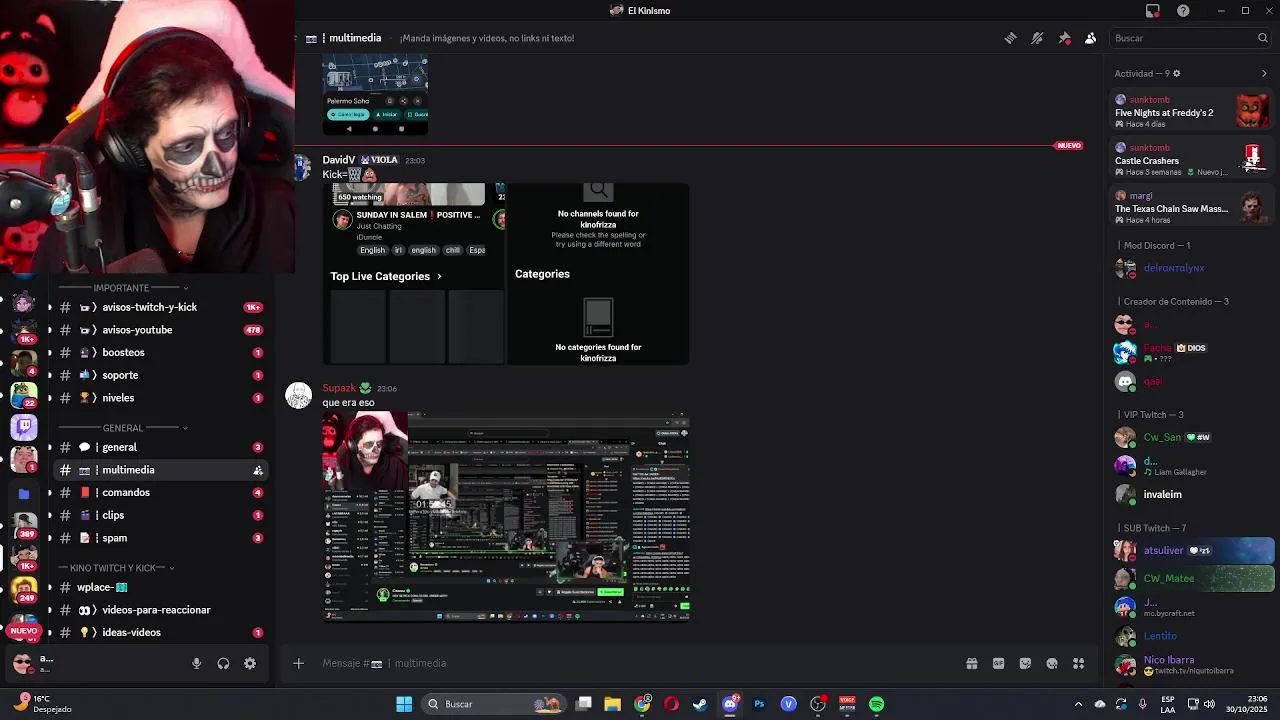Viewport: 1280px width, 720px height.
Task: Mute microphone in user panel
Action: coord(196,663)
